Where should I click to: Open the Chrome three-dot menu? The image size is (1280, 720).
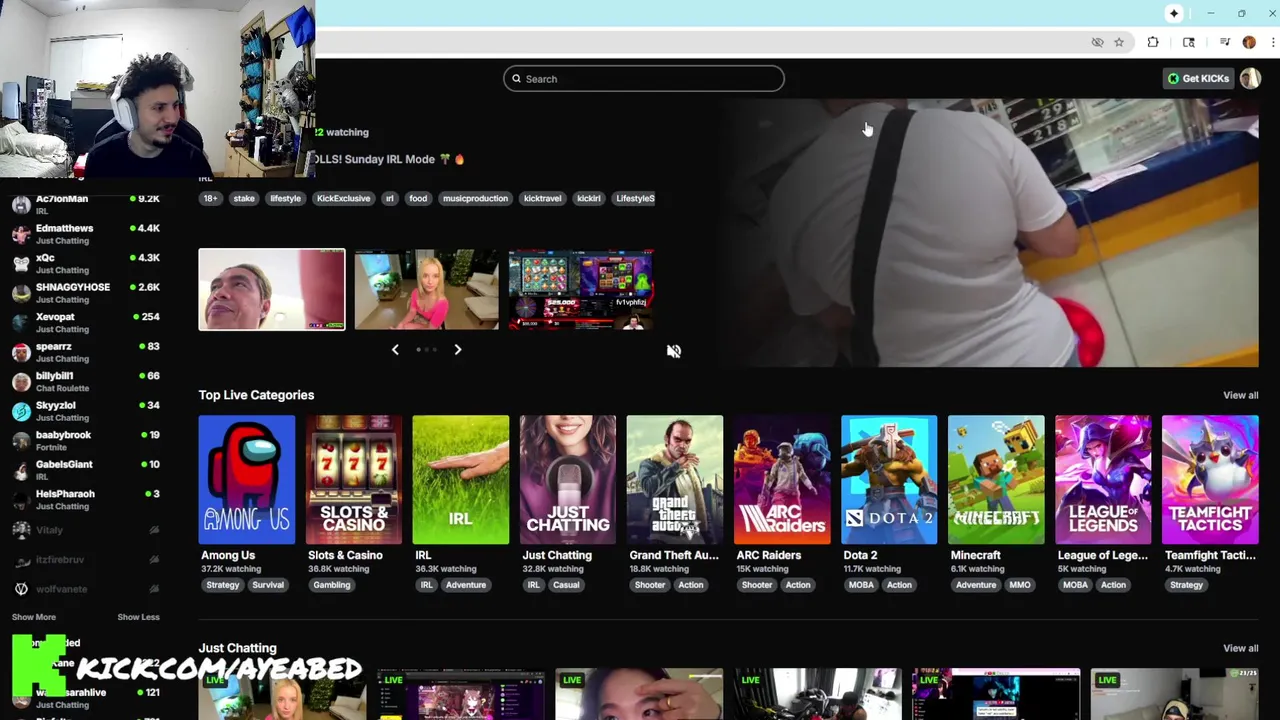1273,42
